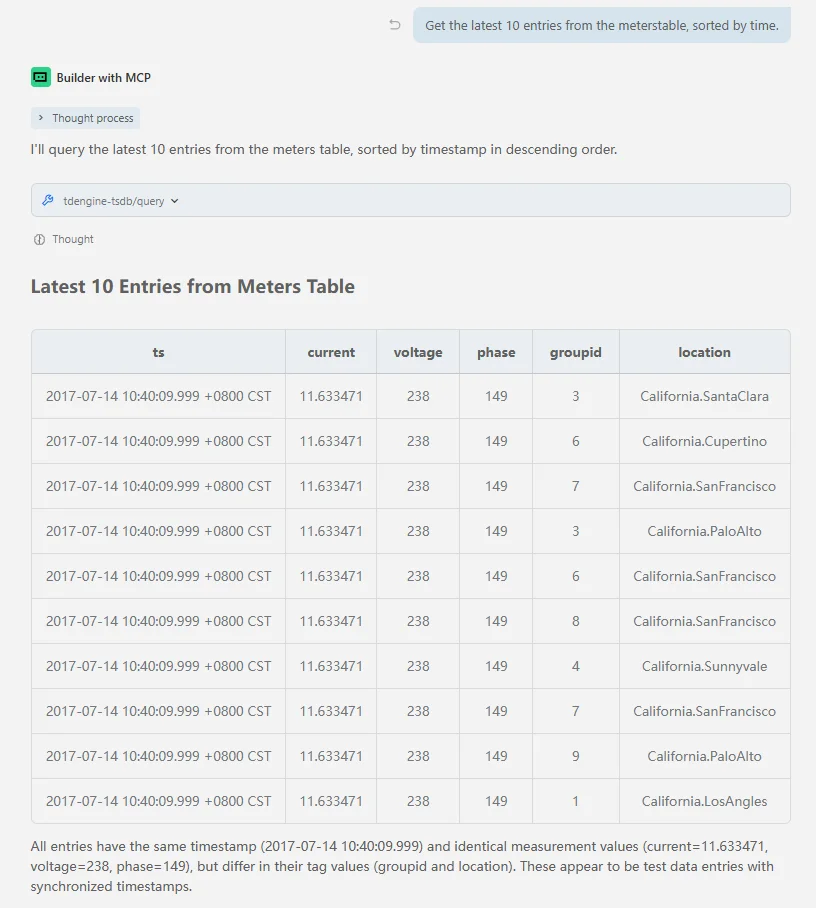The height and width of the screenshot is (908, 816).
Task: Expand the Thought process section
Action: click(85, 118)
